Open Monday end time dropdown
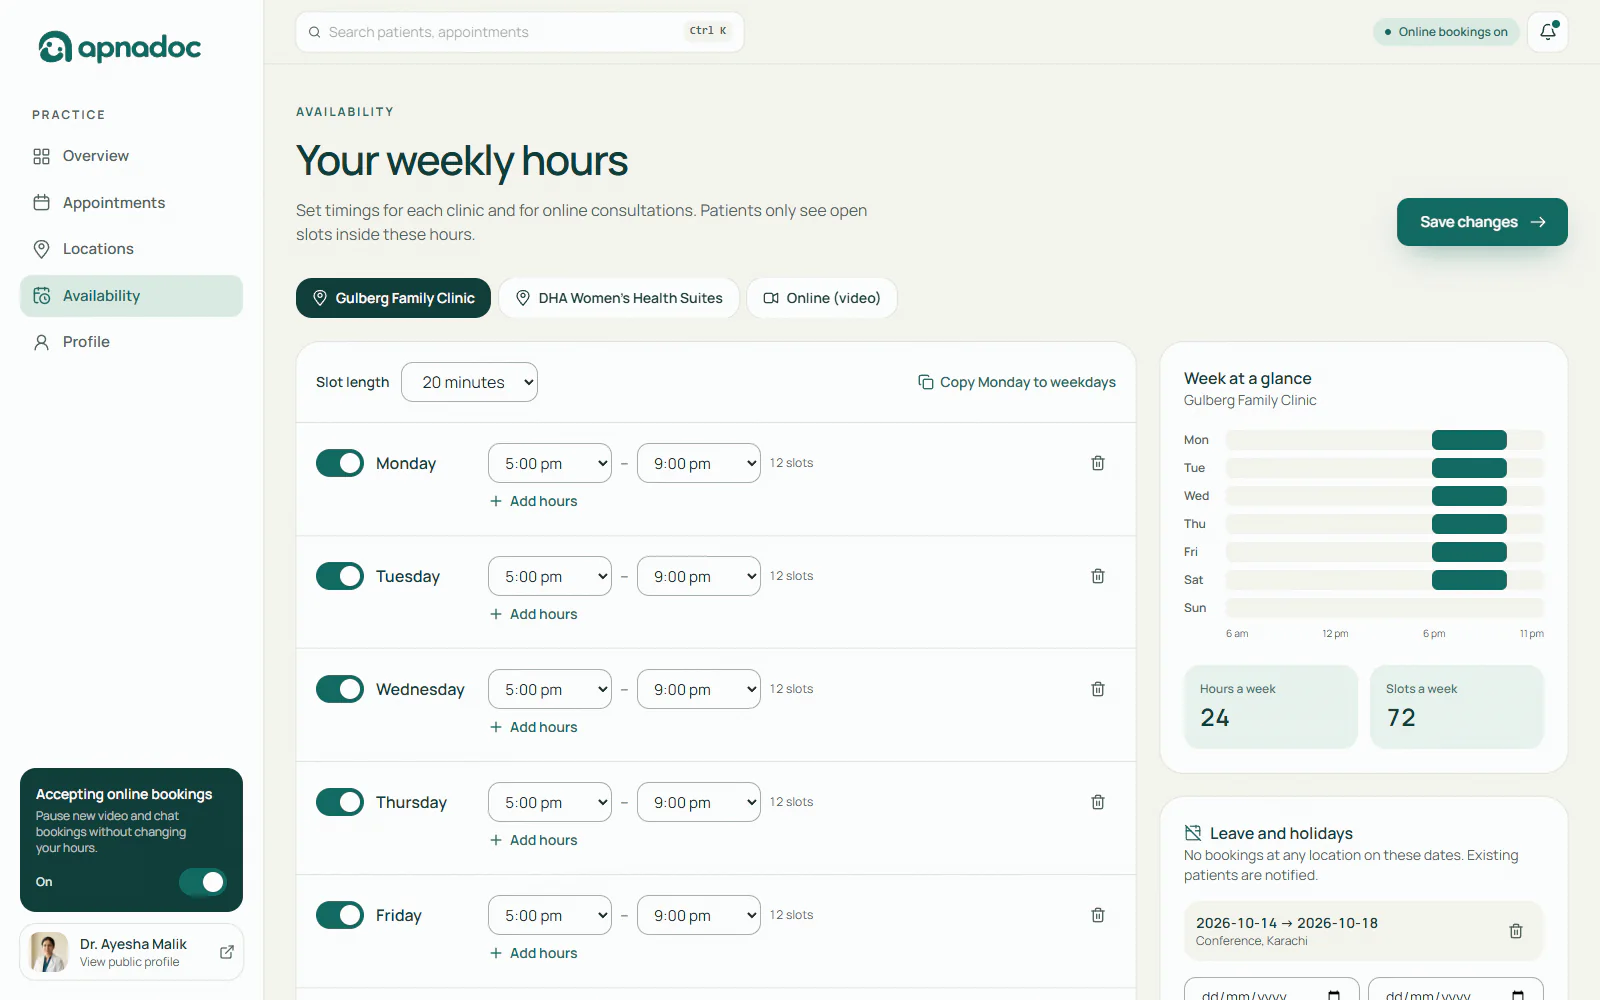The height and width of the screenshot is (1000, 1600). click(x=699, y=463)
